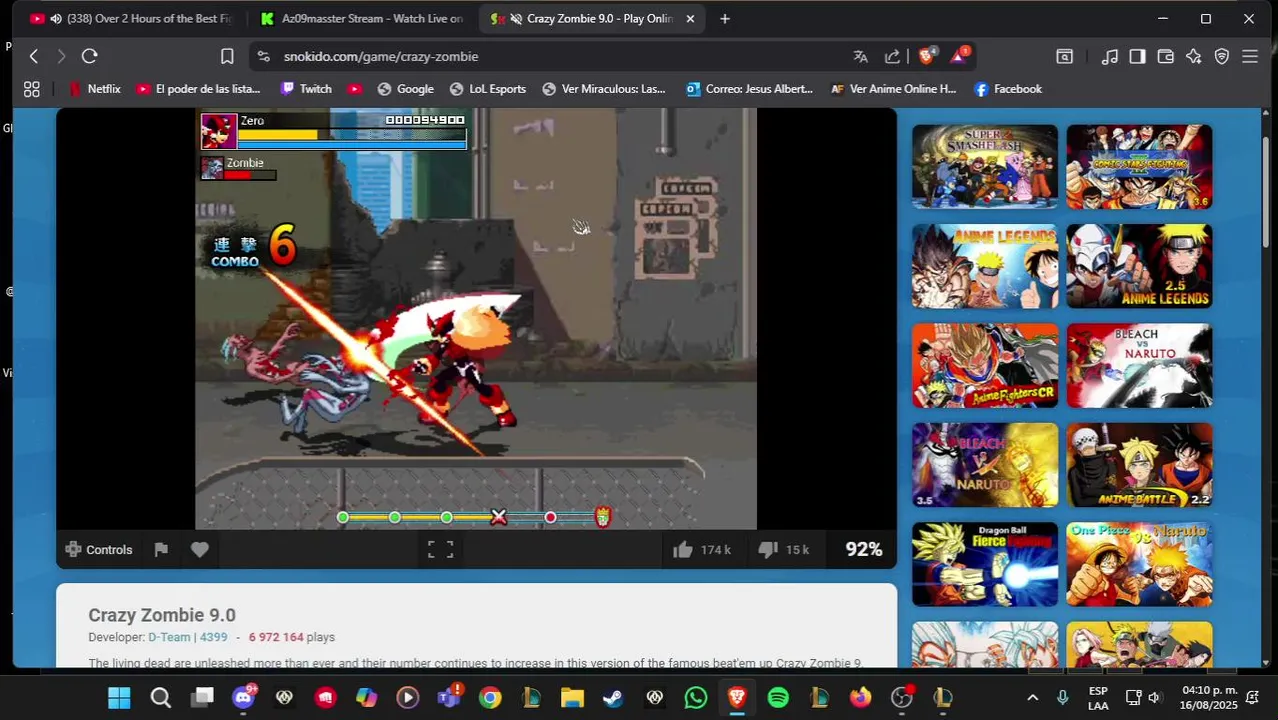This screenshot has height=720, width=1278.
Task: Click the 4399 developer link
Action: click(213, 637)
